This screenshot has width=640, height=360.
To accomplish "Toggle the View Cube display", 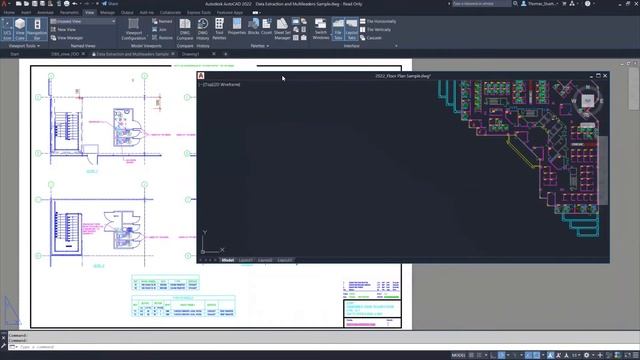I will coord(20,29).
